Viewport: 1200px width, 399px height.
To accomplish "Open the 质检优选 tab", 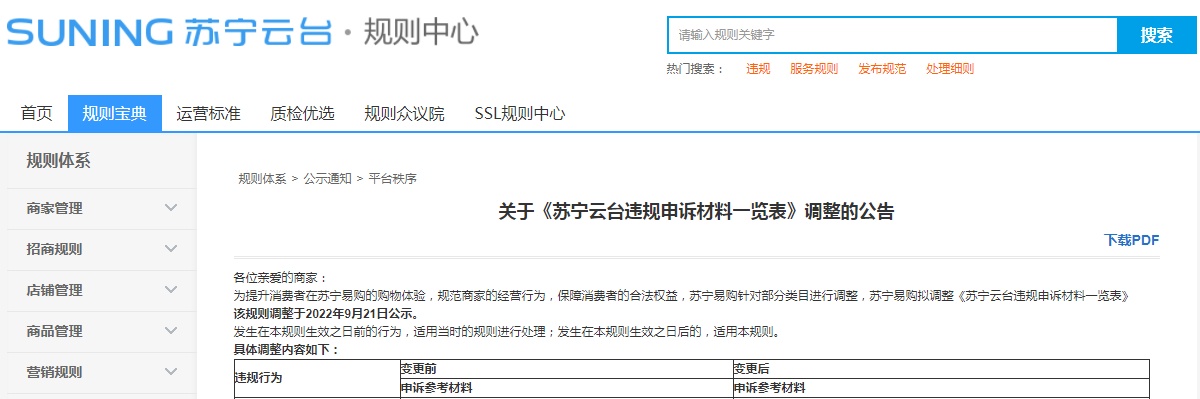I will tap(302, 113).
